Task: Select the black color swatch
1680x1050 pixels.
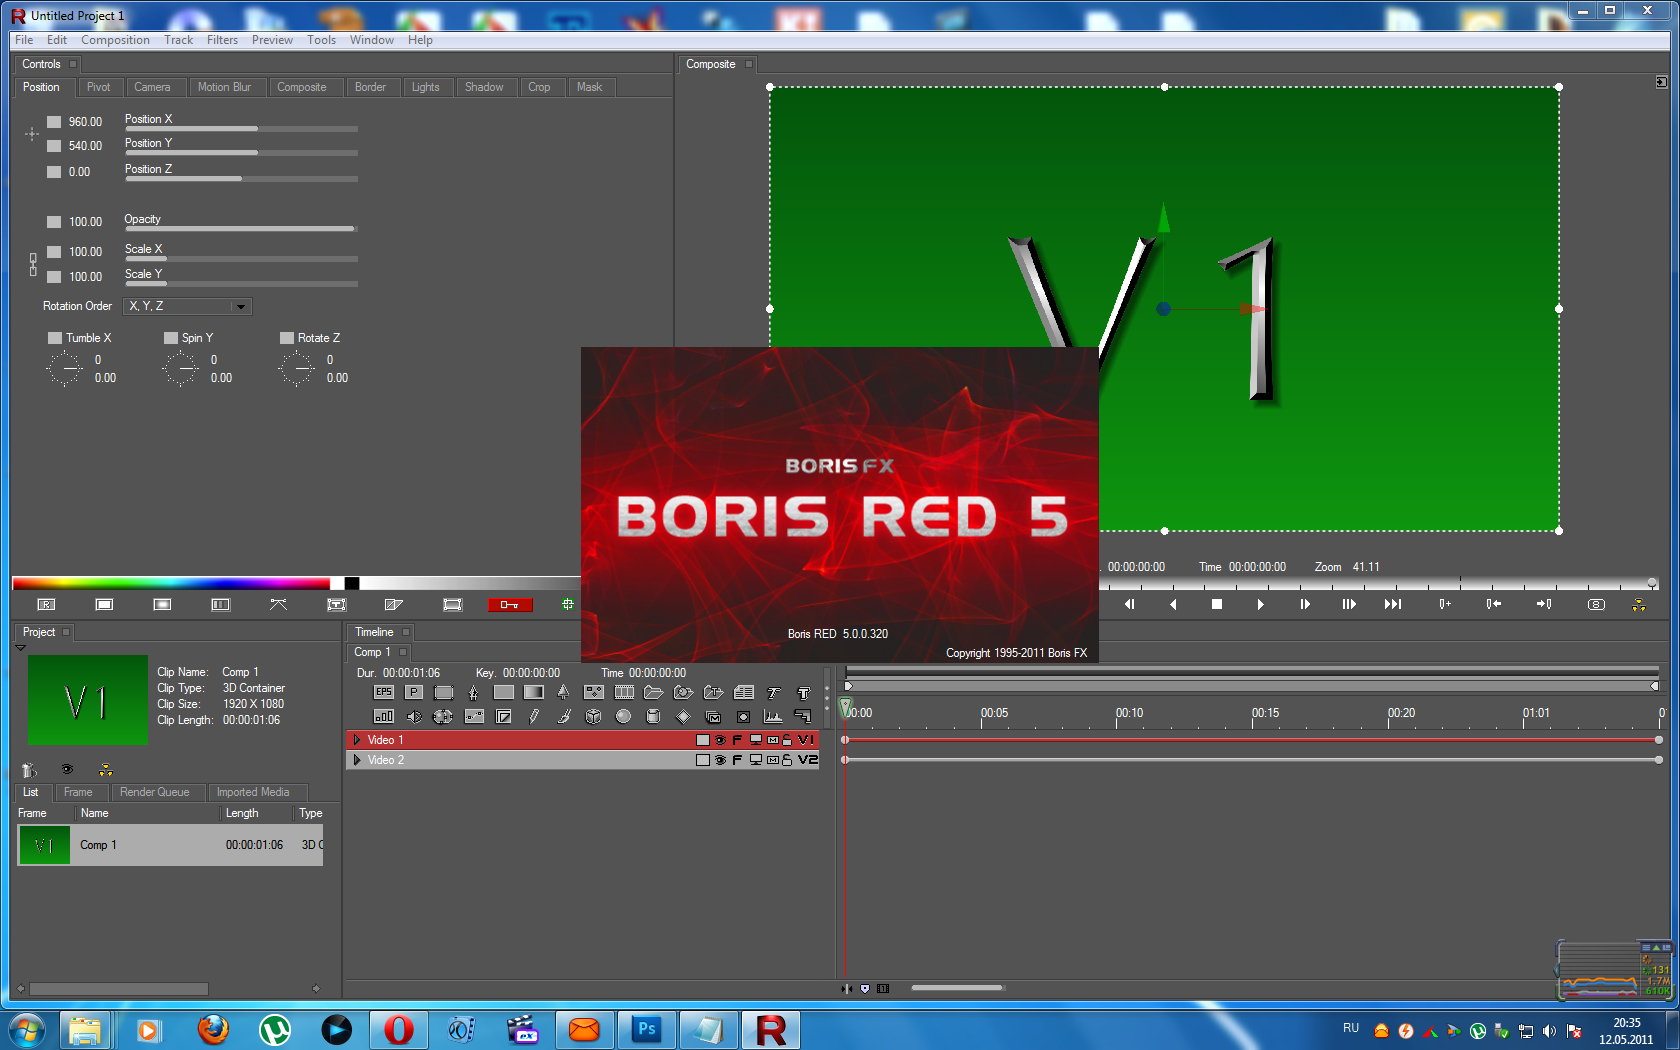Action: tap(352, 583)
